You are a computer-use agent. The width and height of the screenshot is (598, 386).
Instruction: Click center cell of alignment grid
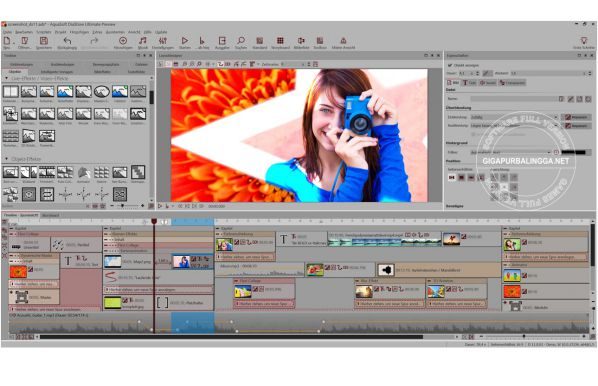click(x=504, y=187)
